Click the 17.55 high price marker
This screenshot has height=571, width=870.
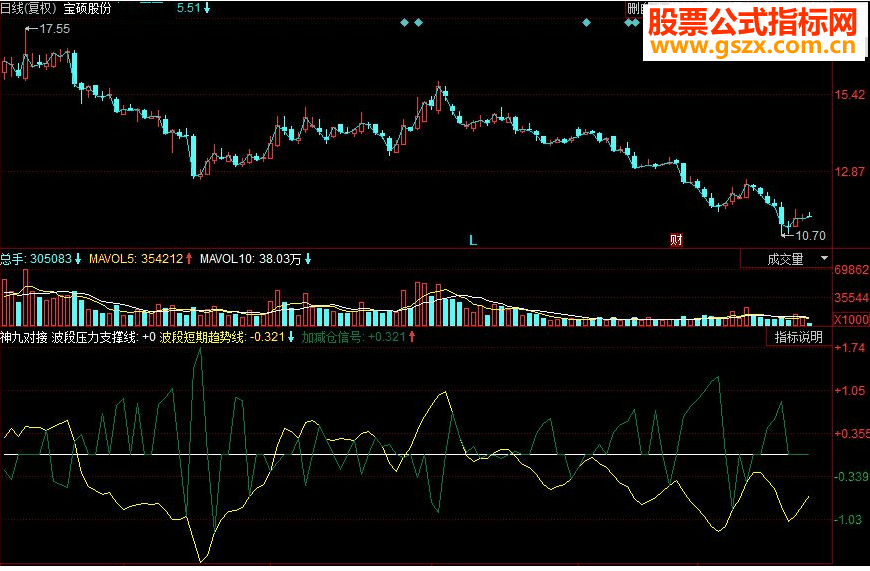pos(48,29)
